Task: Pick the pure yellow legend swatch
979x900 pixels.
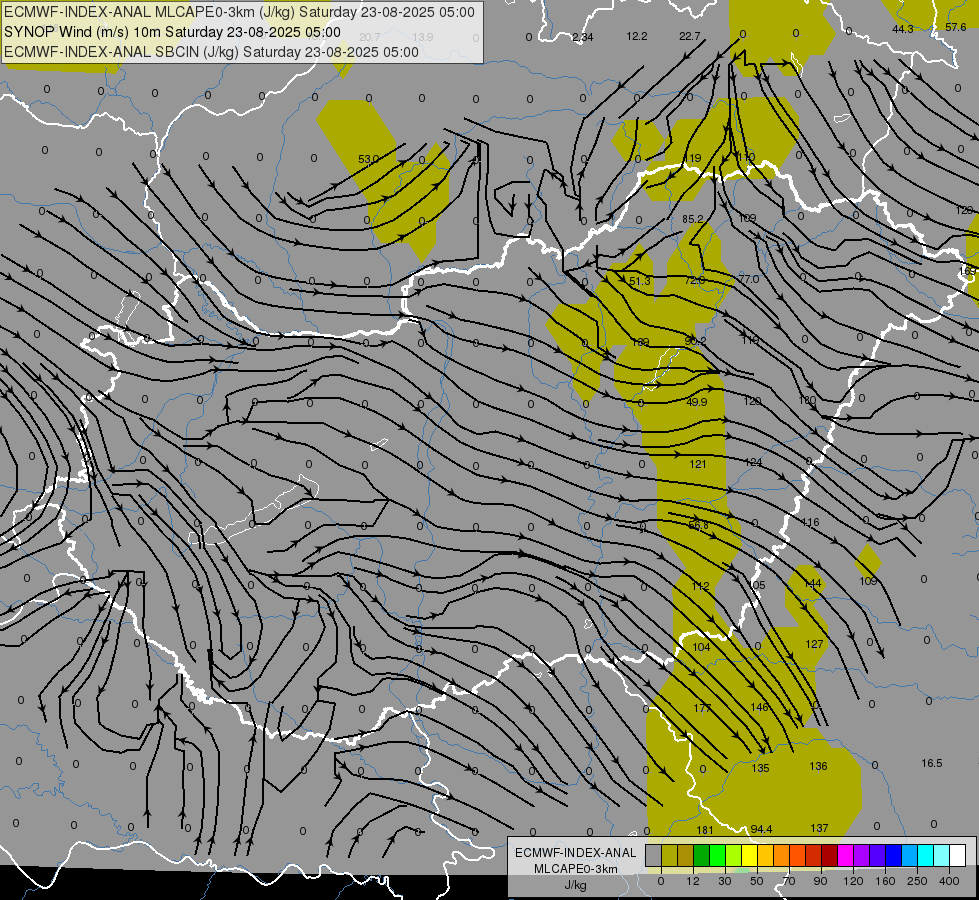Action: tap(750, 855)
